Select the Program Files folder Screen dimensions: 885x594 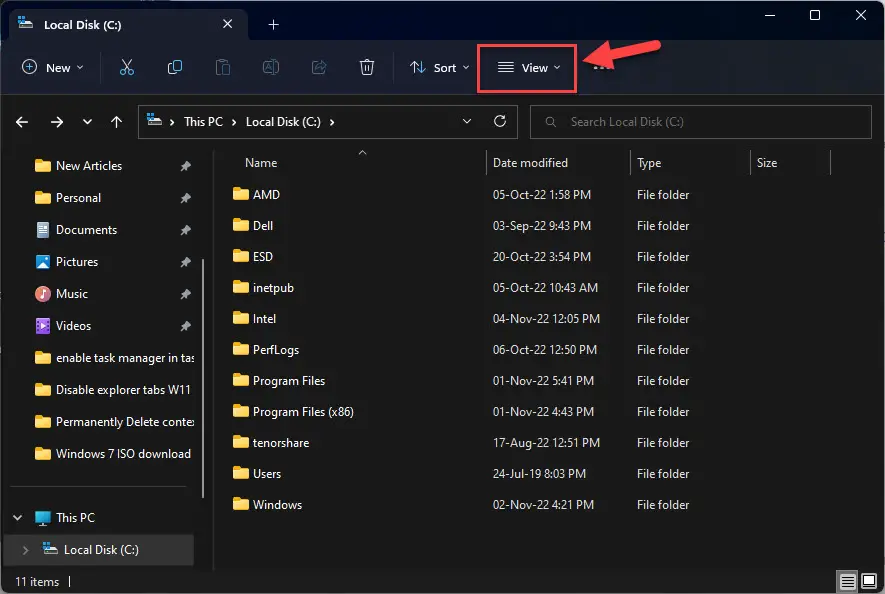[278, 381]
